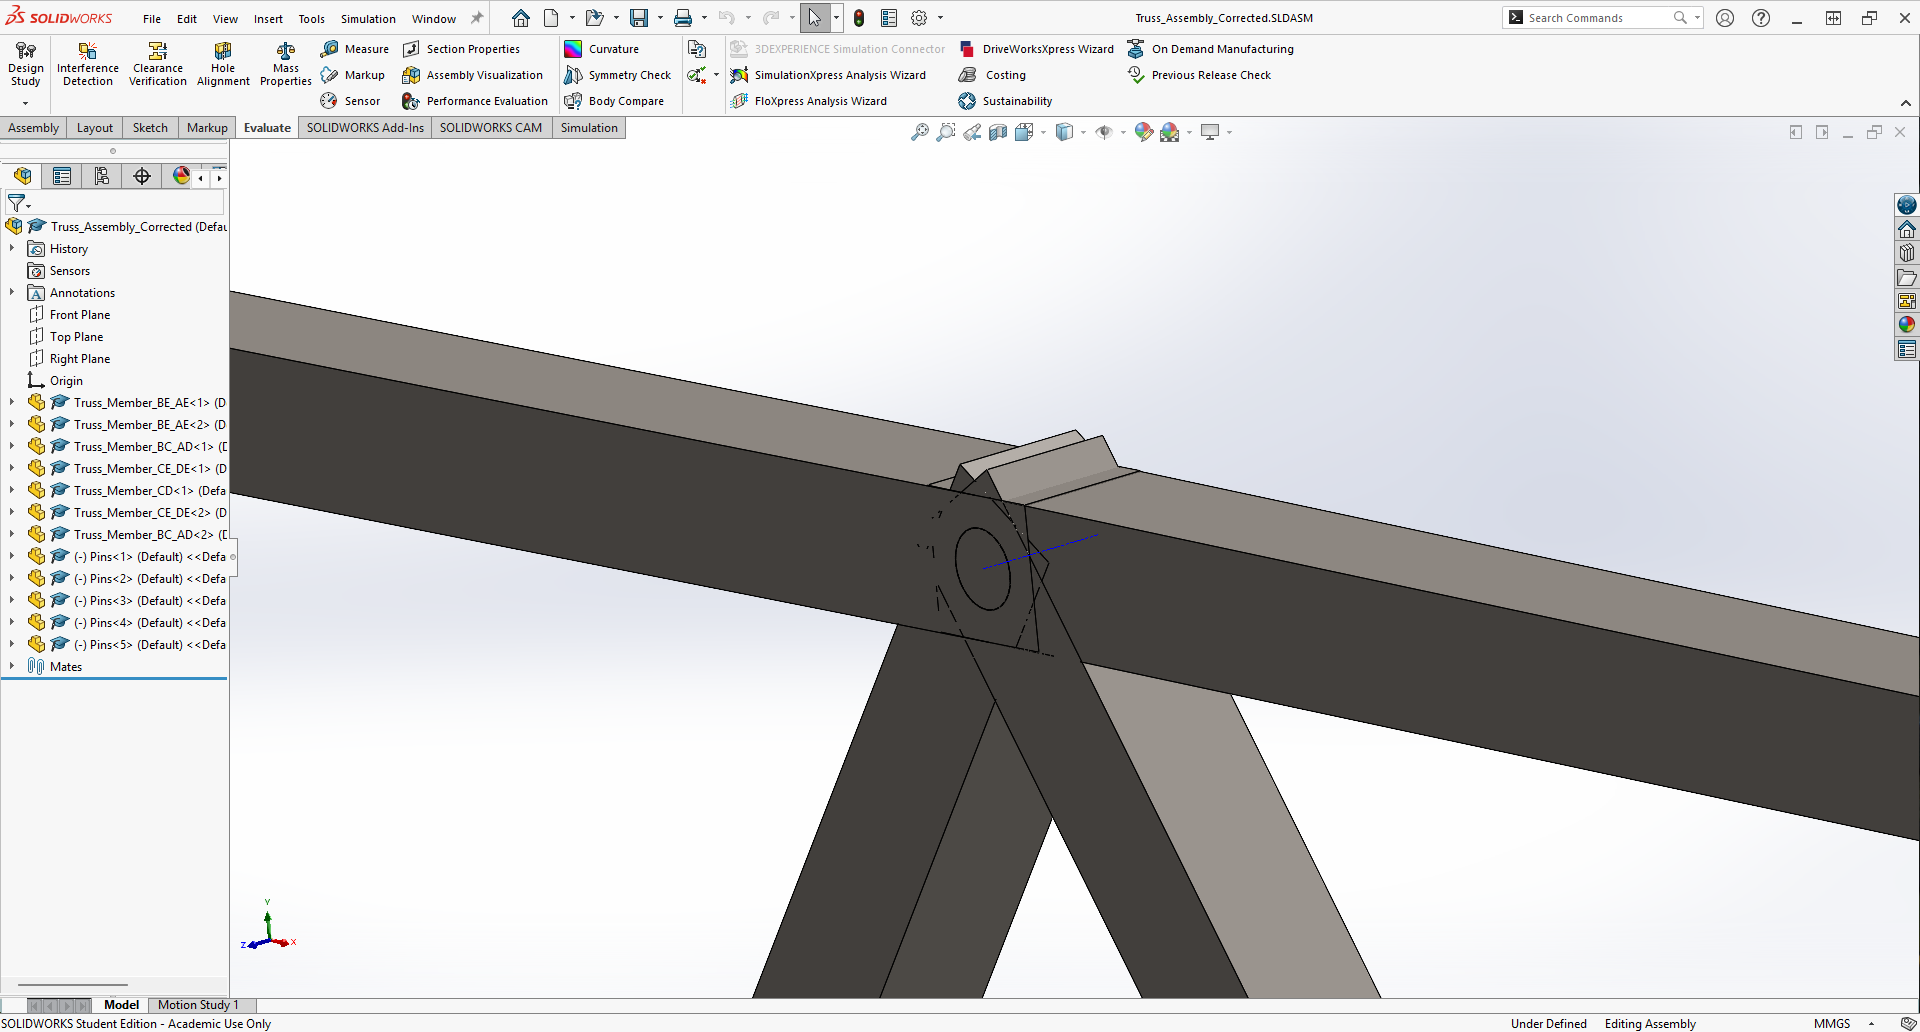
Task: Open the Design Library task pane tab
Action: pyautogui.click(x=1907, y=253)
